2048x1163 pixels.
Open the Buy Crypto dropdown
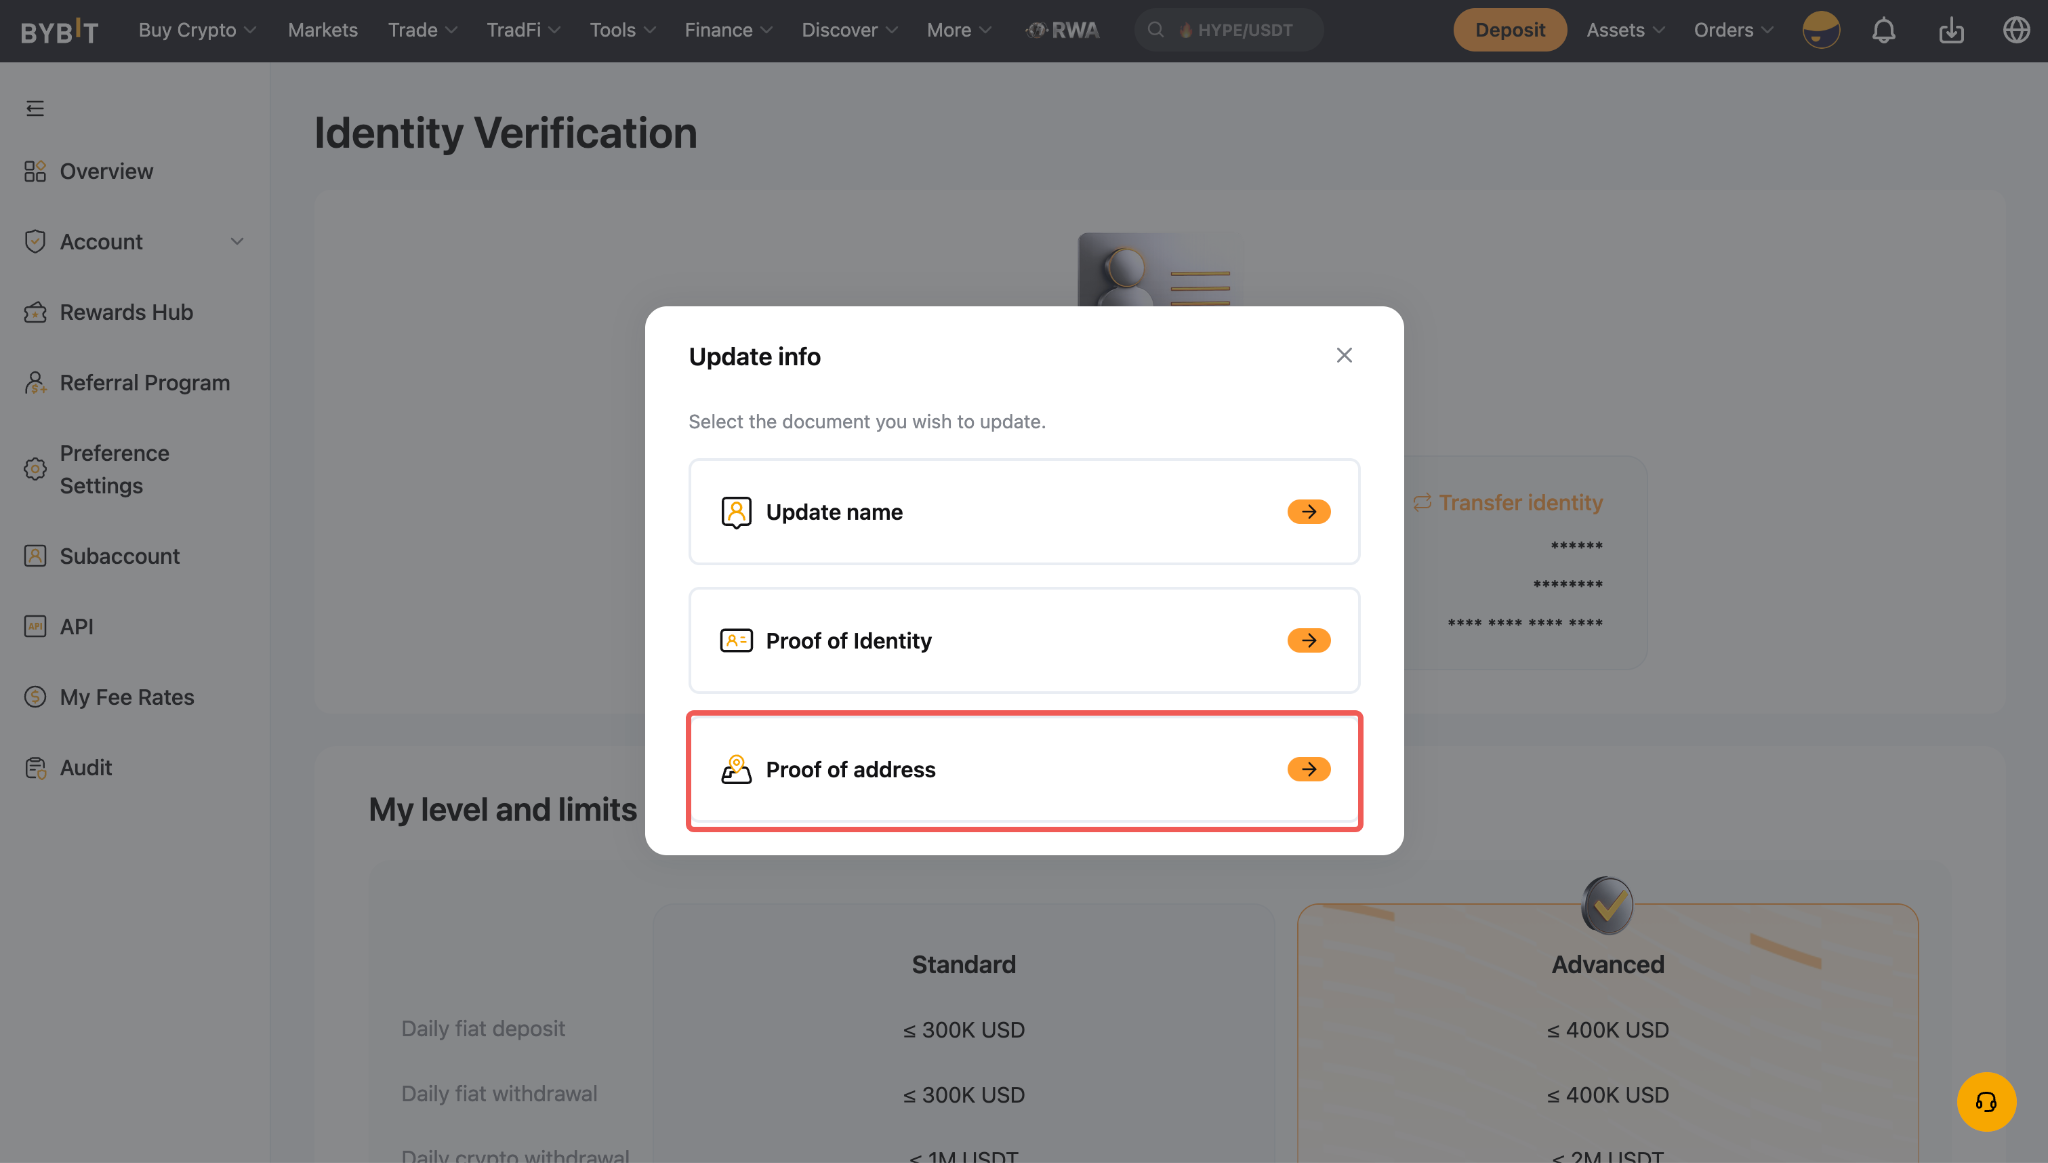tap(197, 30)
